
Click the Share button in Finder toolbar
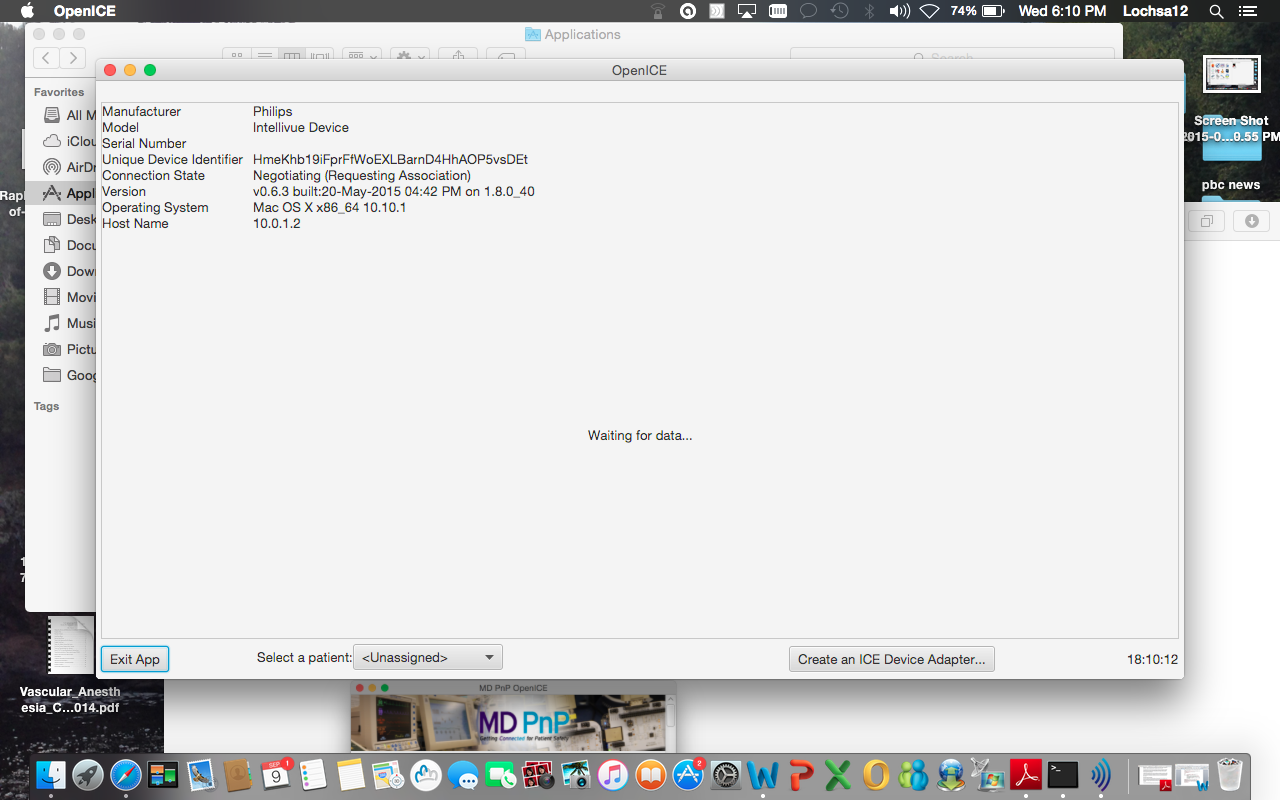click(x=458, y=57)
